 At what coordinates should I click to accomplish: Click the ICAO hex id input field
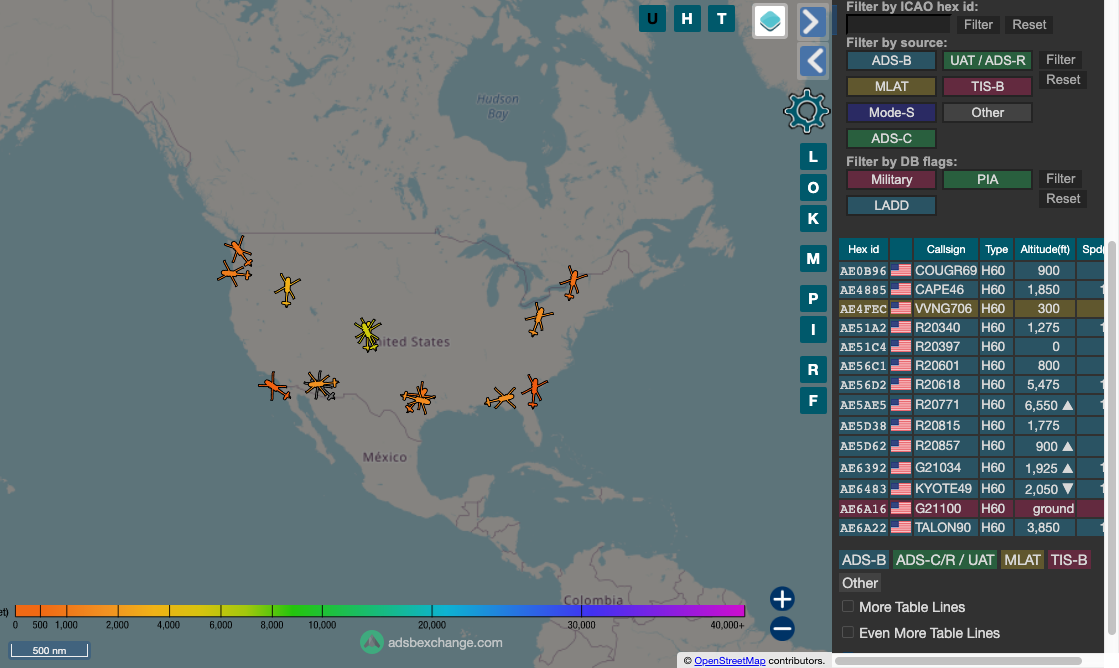898,25
